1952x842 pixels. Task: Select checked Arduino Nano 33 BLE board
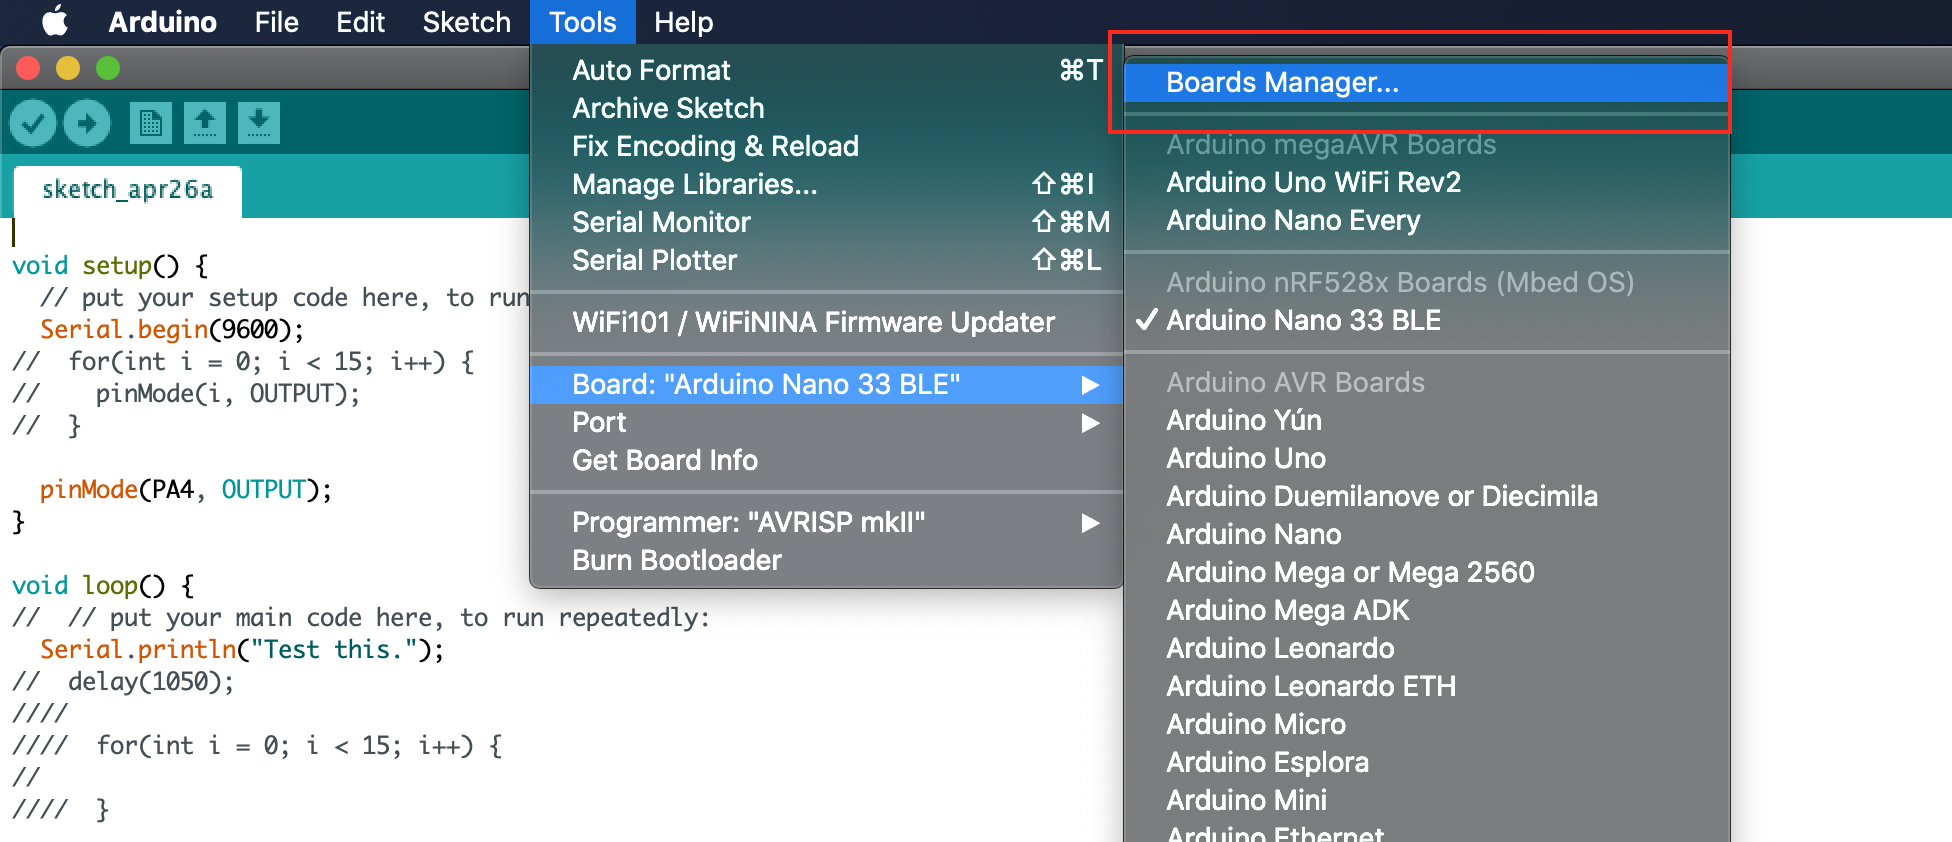coord(1426,320)
